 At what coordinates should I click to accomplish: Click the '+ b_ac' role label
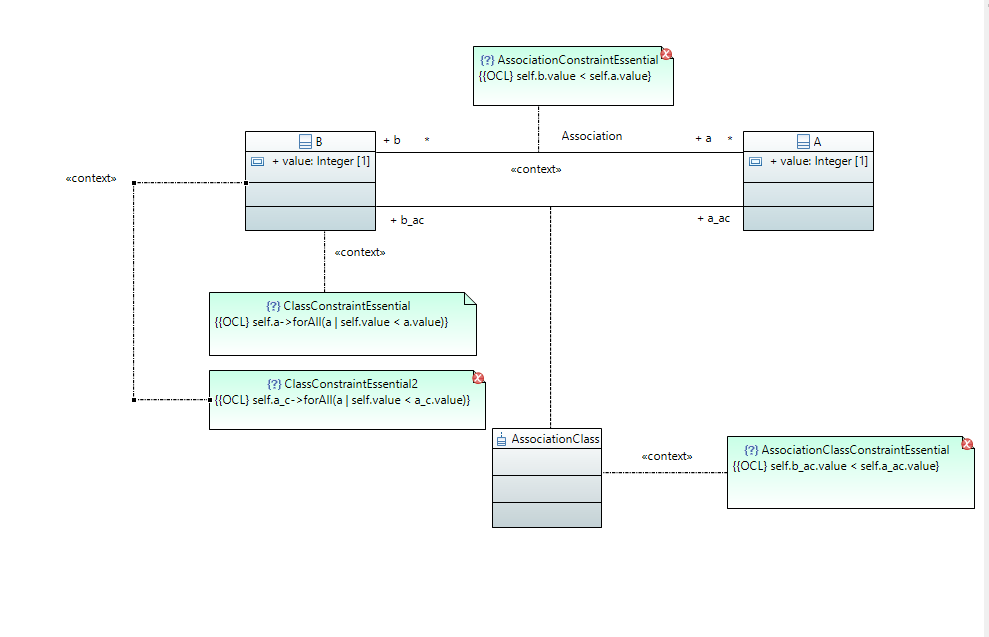[407, 220]
